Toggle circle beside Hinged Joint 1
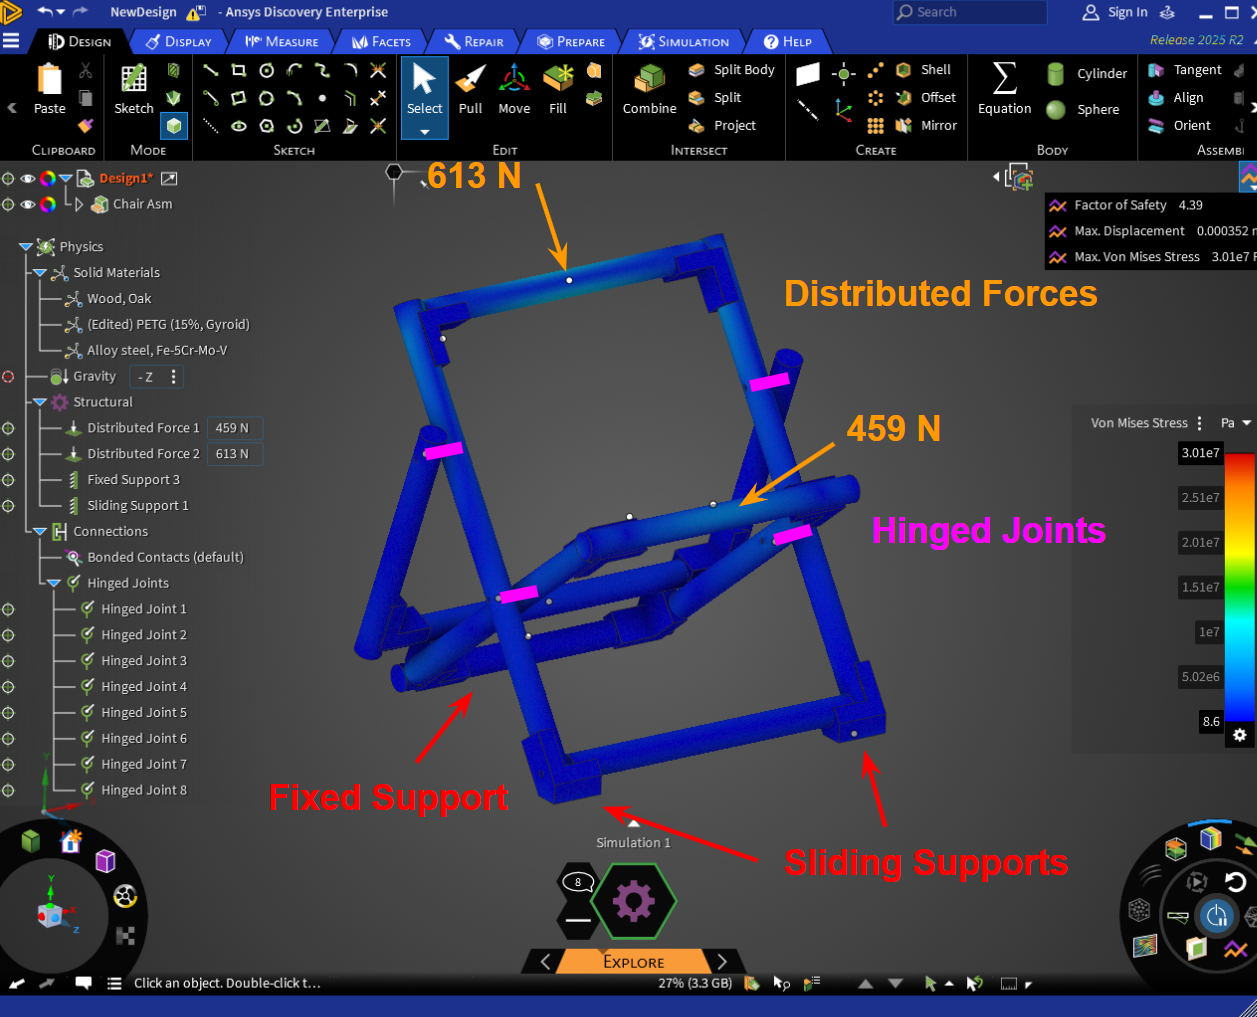This screenshot has width=1257, height=1017. coord(8,609)
